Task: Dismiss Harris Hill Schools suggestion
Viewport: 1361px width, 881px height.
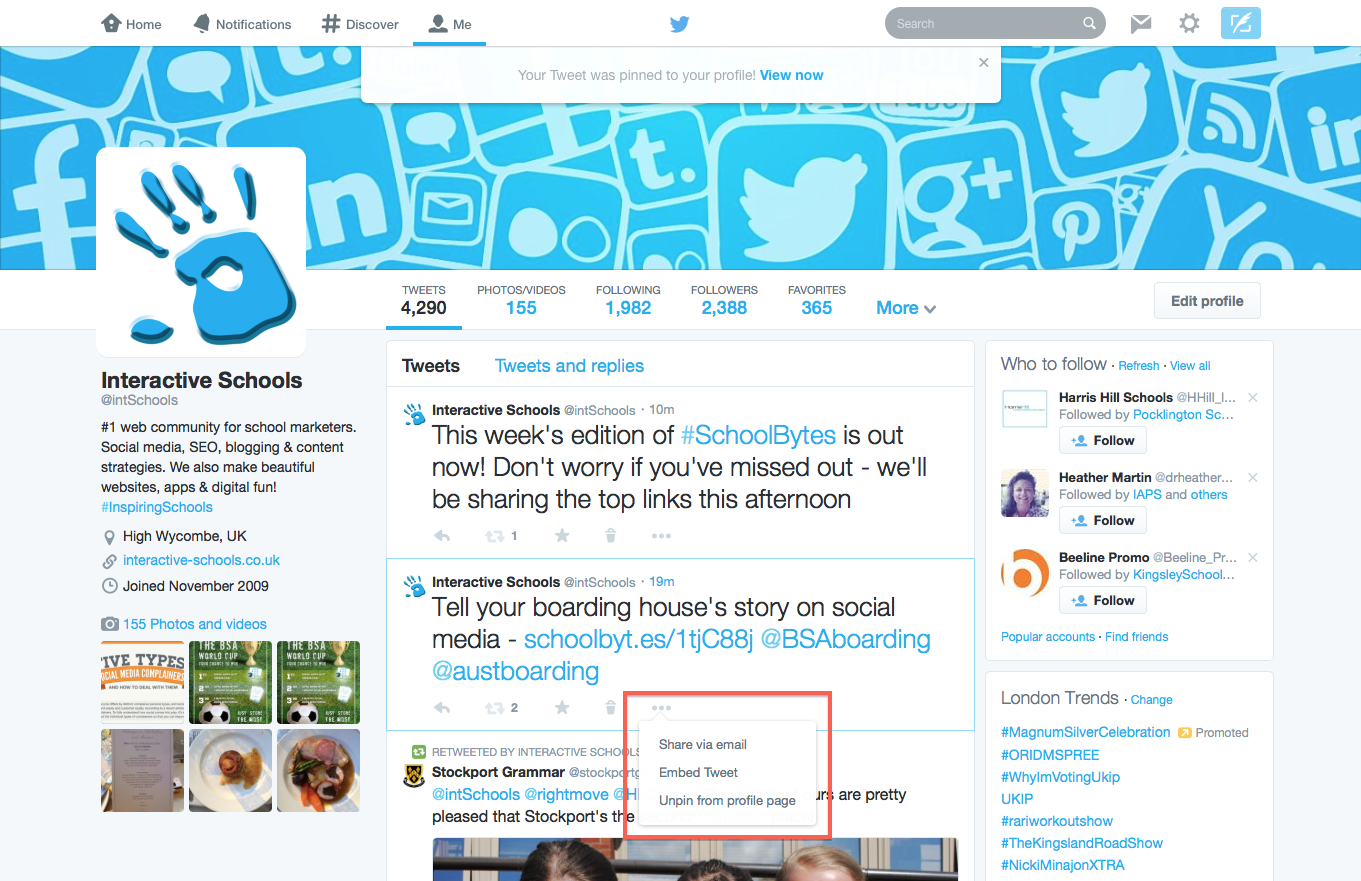Action: [1253, 398]
